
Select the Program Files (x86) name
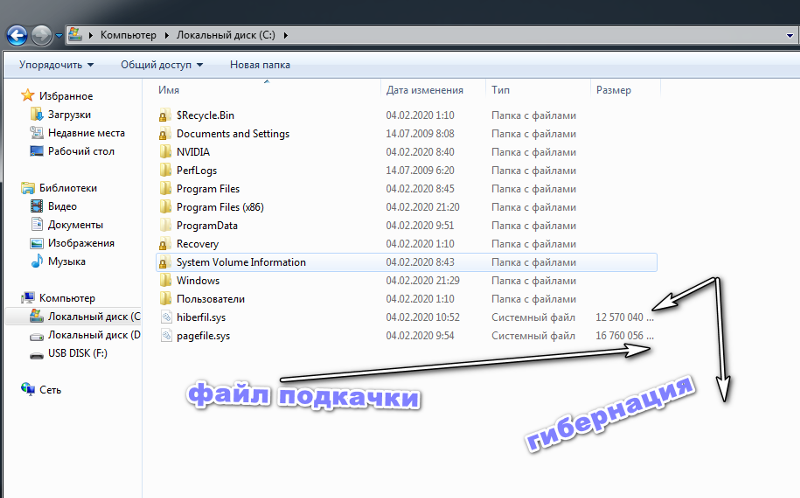(x=220, y=207)
